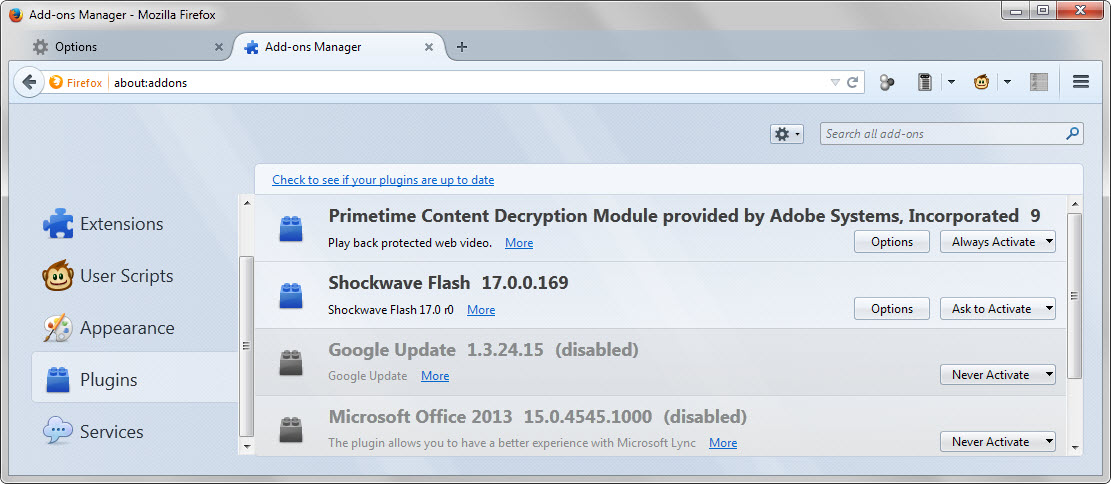Select the Google Update 1.3.24.15 title
1111x484 pixels.
tap(483, 349)
